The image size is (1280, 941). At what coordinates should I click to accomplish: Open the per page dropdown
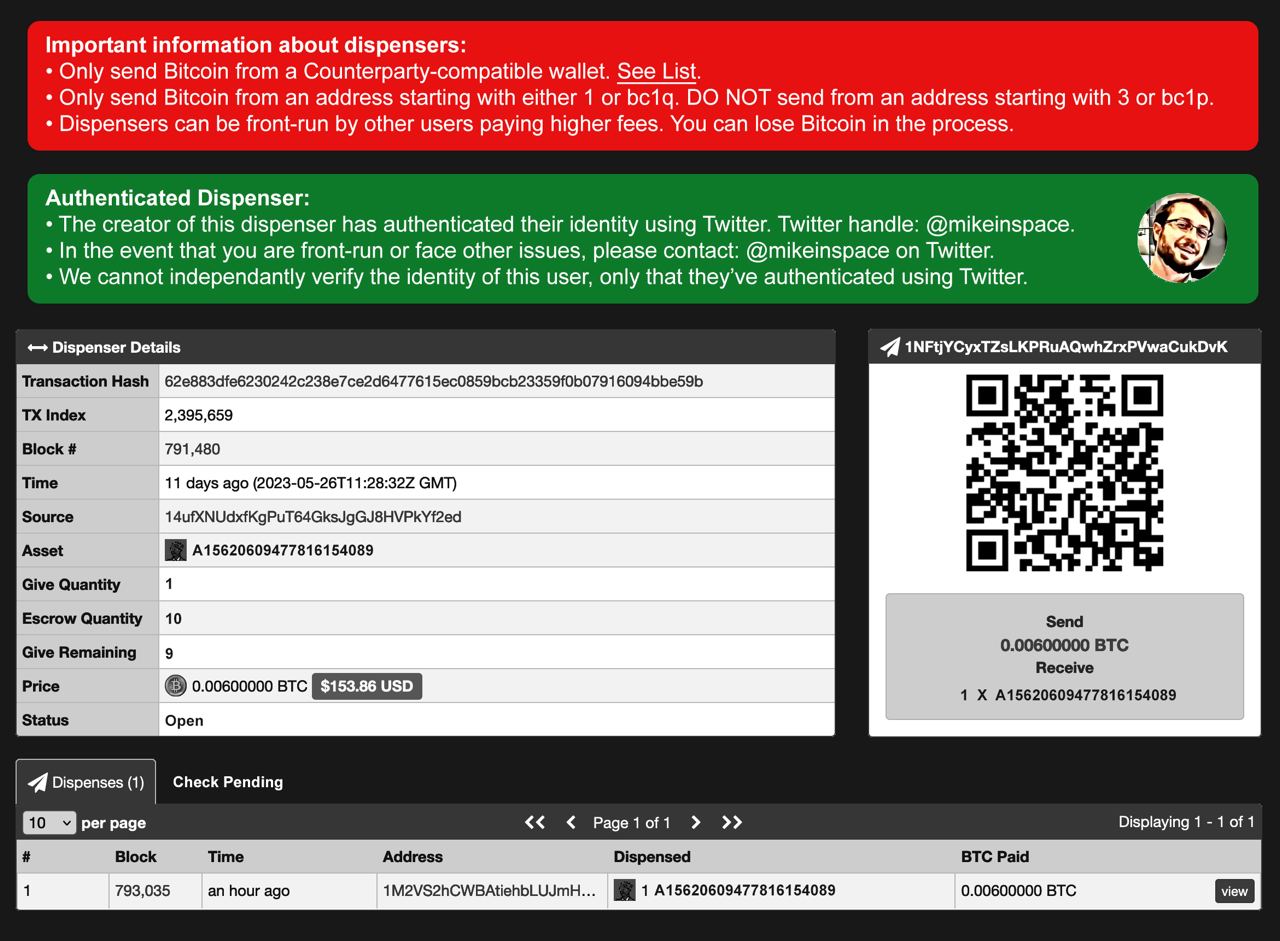click(x=49, y=822)
